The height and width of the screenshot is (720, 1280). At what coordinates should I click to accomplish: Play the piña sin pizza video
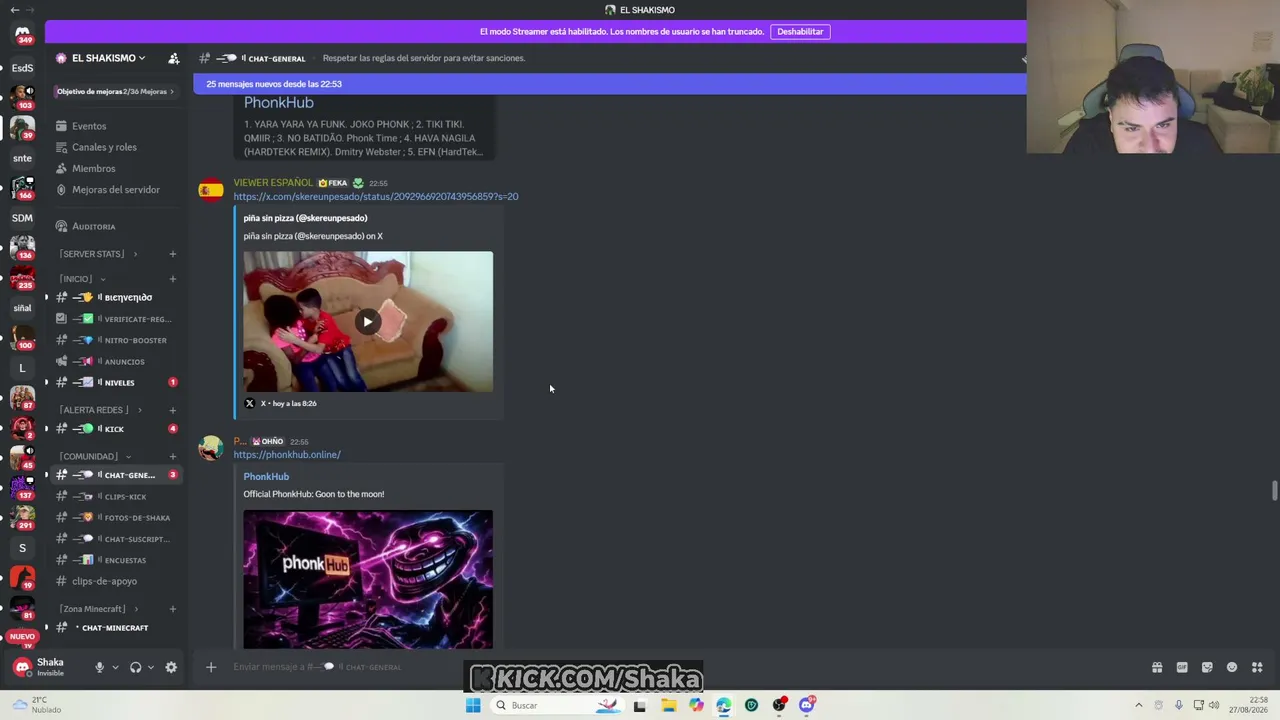[x=368, y=322]
